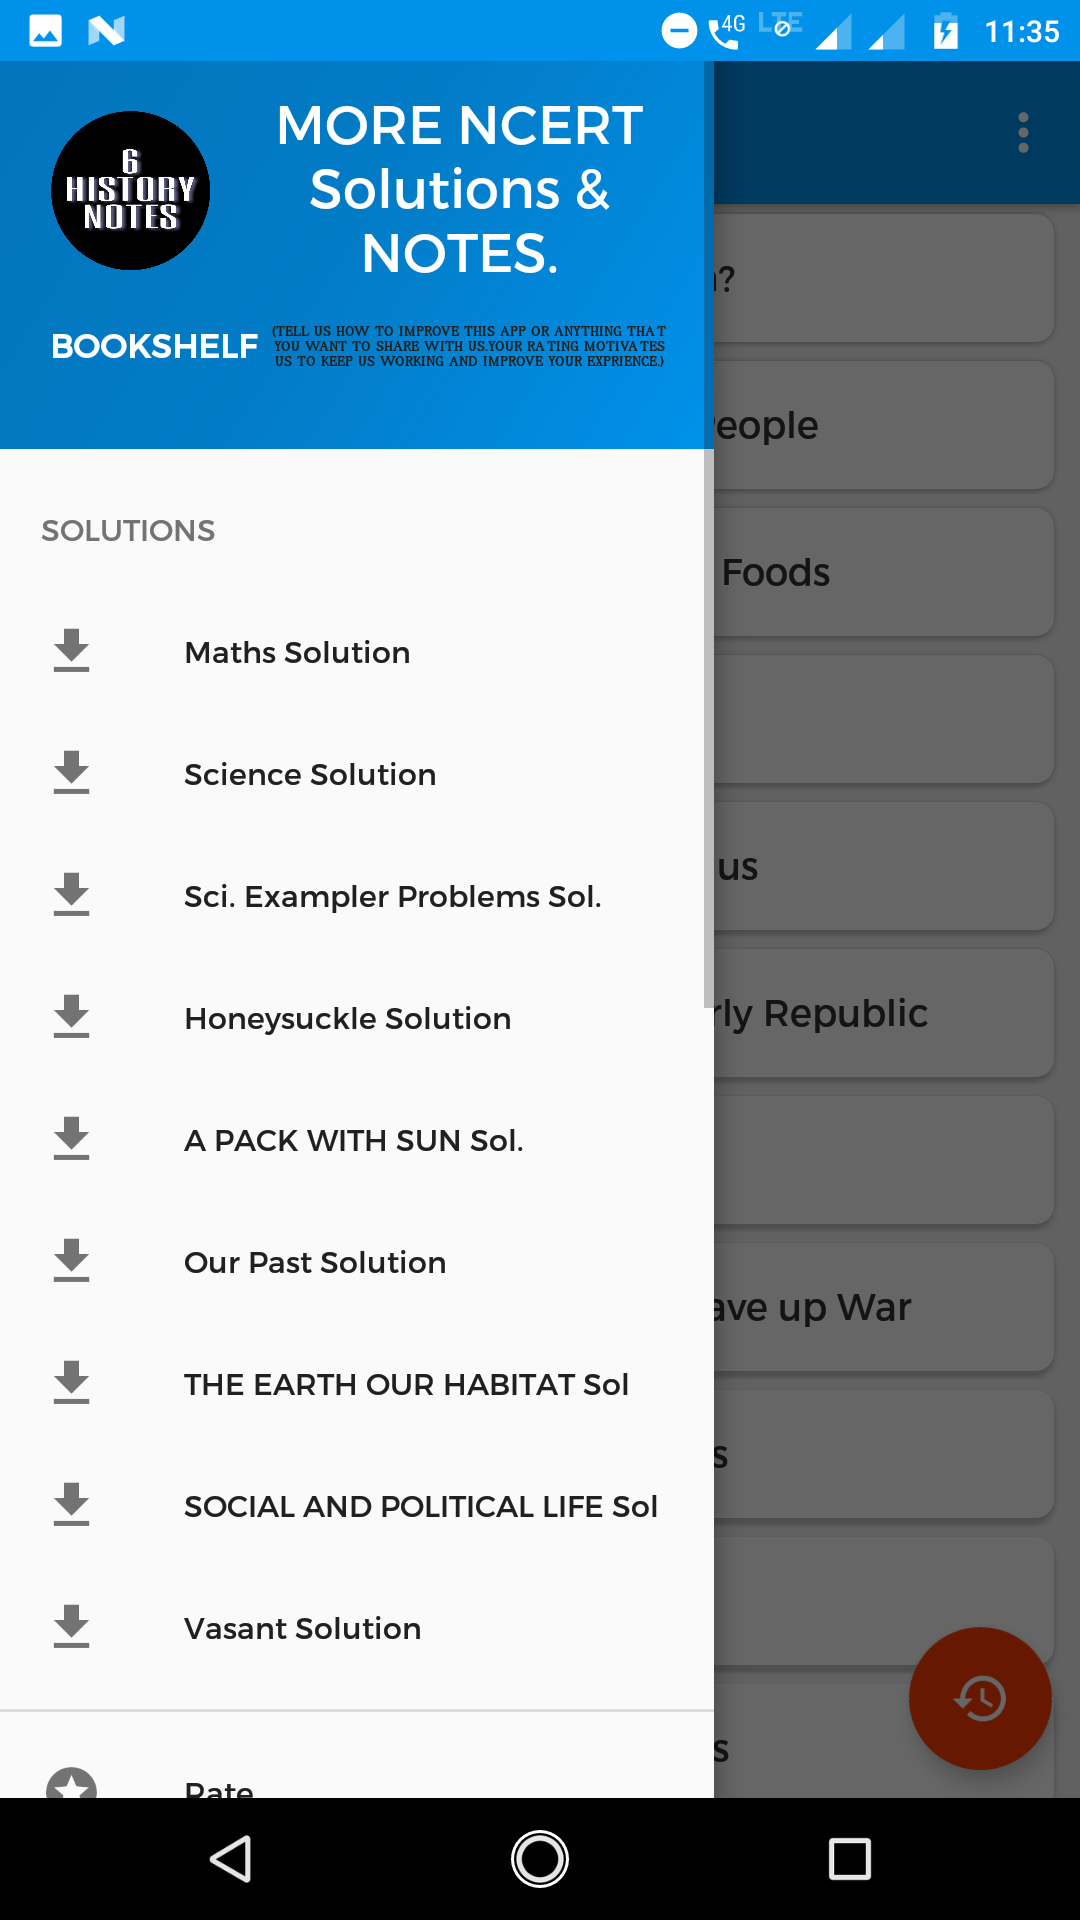1080x1920 pixels.
Task: Choose SOCIAL AND POLITICAL LIFE Sol
Action: [420, 1506]
